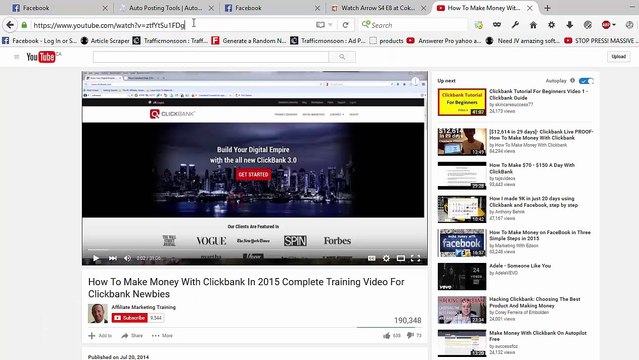Click the Upload button
Image resolution: width=639 pixels, height=360 pixels.
point(618,57)
